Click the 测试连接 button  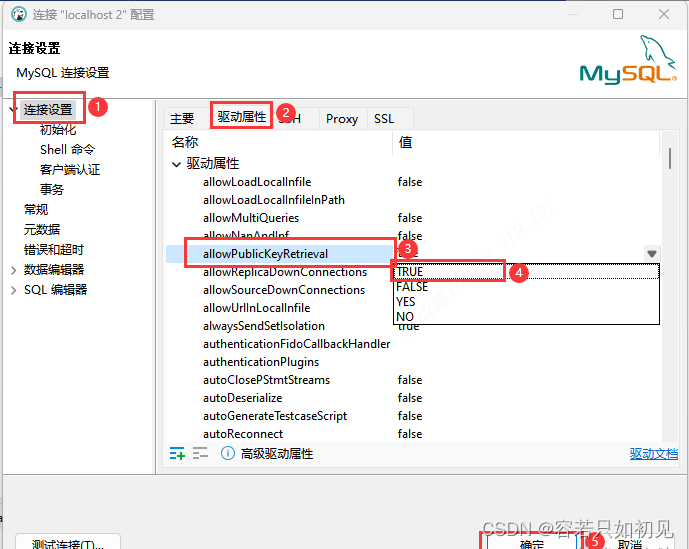click(x=68, y=542)
